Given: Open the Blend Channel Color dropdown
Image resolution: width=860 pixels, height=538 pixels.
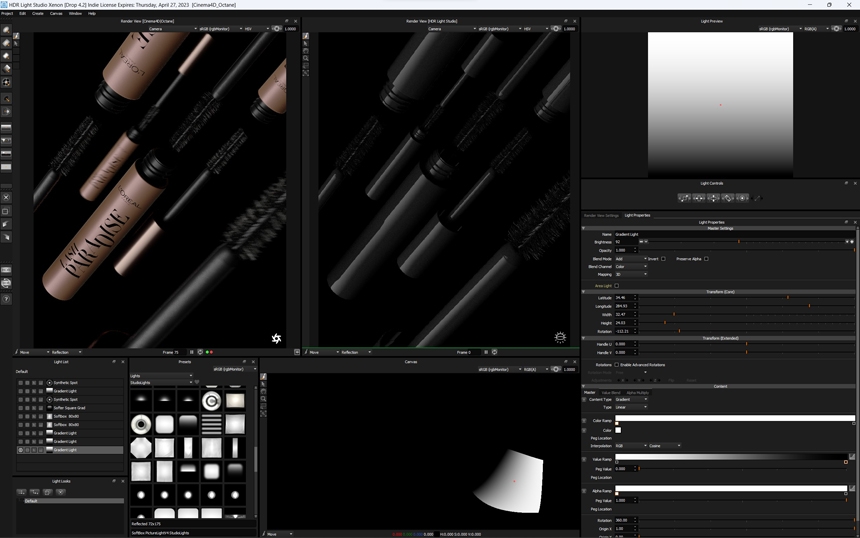Looking at the screenshot, I should click(631, 267).
